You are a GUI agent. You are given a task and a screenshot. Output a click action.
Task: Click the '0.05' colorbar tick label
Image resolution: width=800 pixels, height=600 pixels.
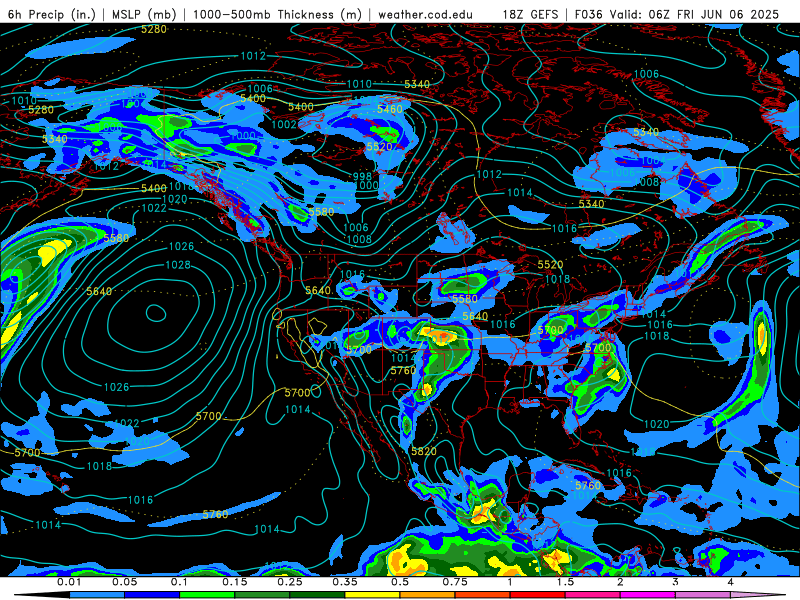pyautogui.click(x=124, y=582)
